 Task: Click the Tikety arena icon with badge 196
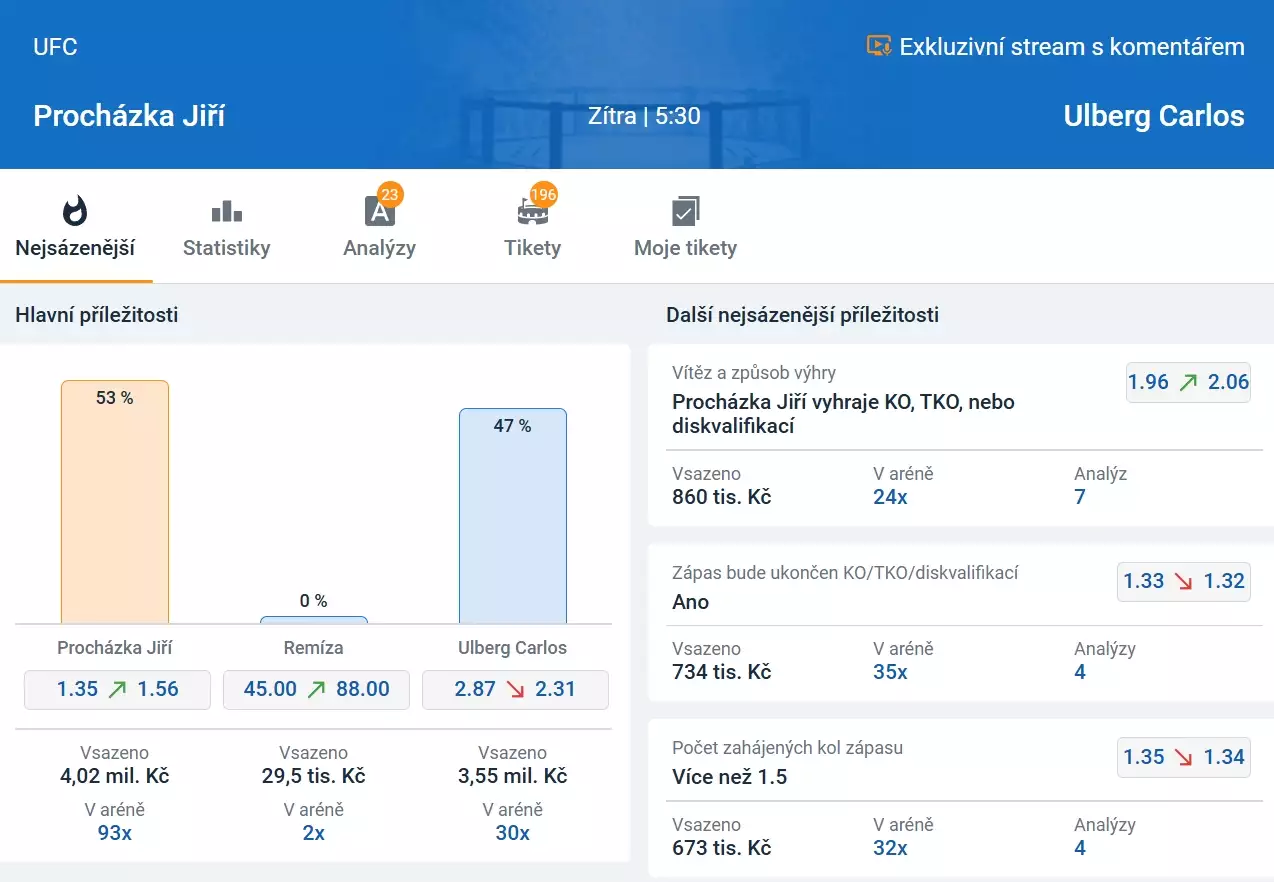tap(532, 211)
